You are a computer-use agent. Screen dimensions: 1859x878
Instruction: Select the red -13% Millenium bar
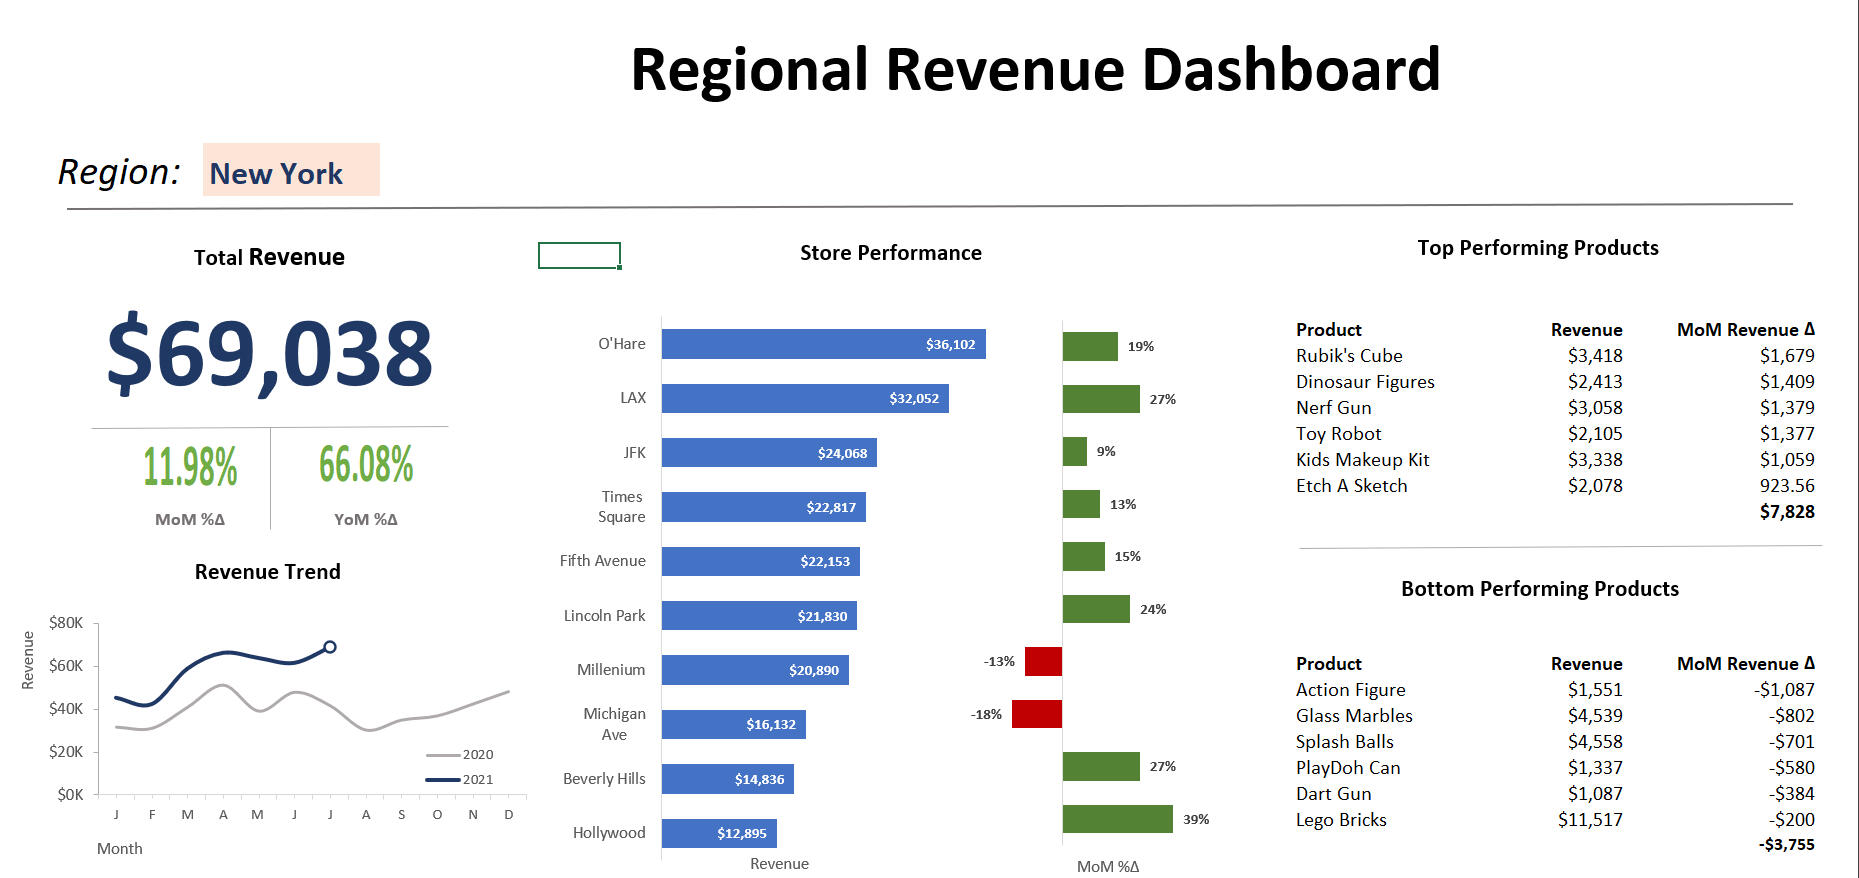click(1043, 661)
